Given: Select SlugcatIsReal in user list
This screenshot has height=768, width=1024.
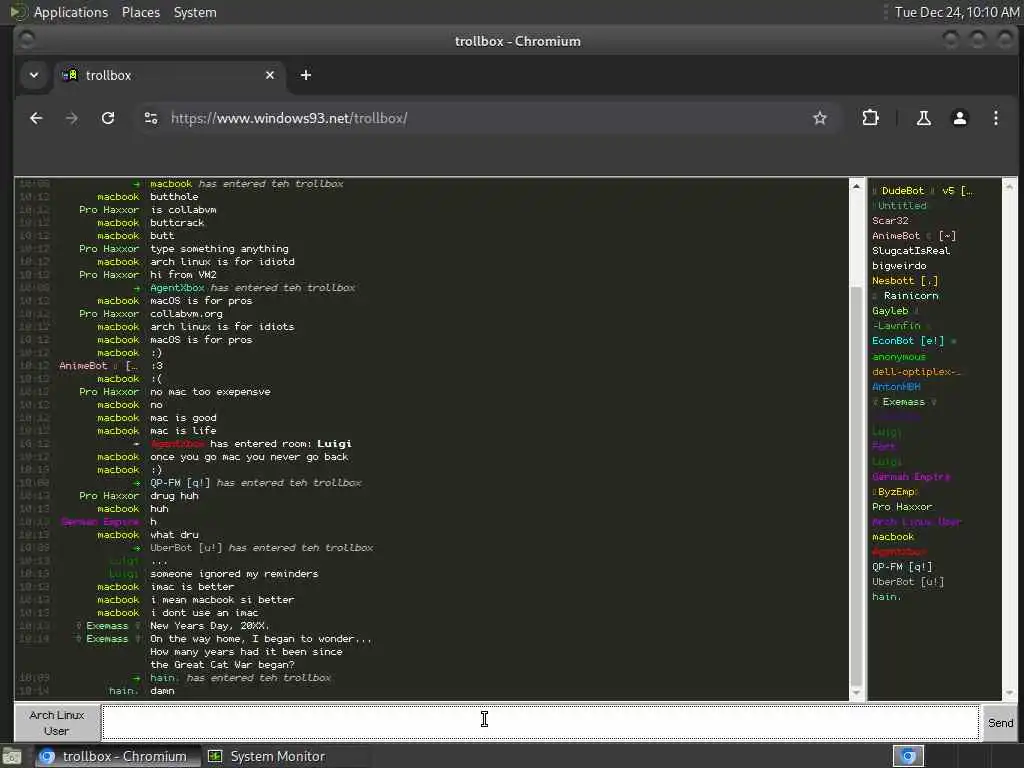Looking at the screenshot, I should click(911, 251).
